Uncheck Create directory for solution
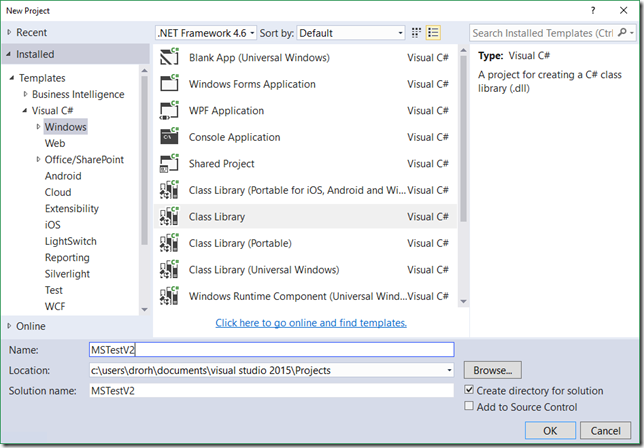Viewport: 644px width, 448px height. point(470,390)
